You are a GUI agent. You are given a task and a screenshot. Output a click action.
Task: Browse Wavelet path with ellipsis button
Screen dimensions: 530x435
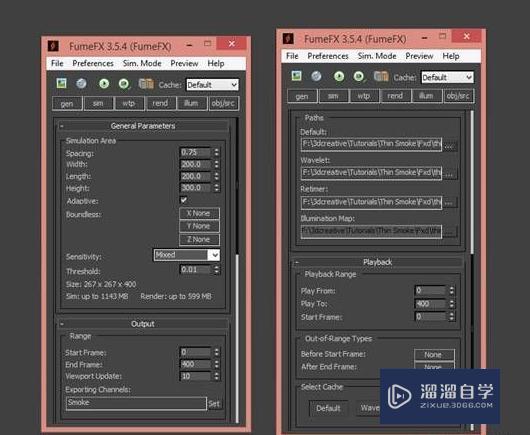tap(450, 174)
